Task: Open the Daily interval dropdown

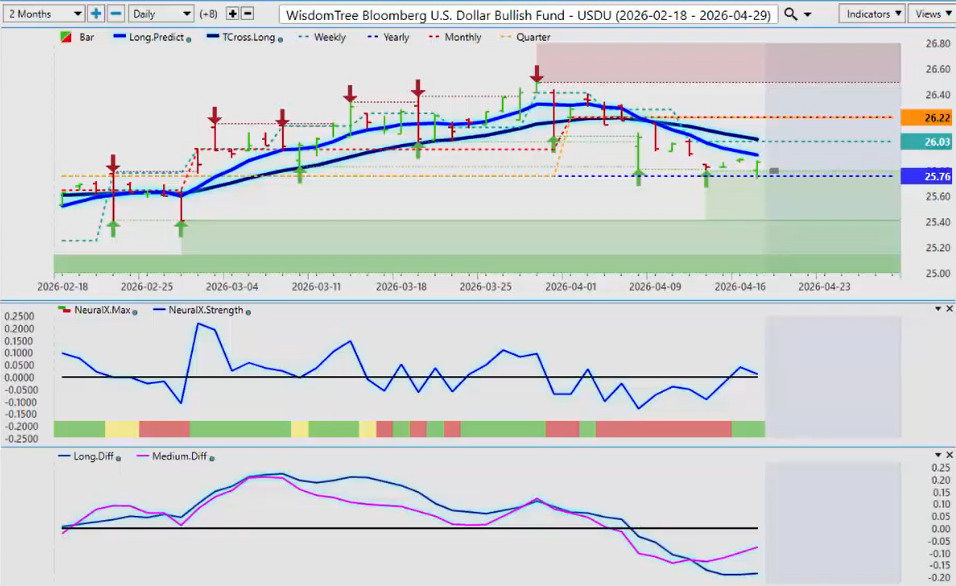Action: pyautogui.click(x=161, y=14)
